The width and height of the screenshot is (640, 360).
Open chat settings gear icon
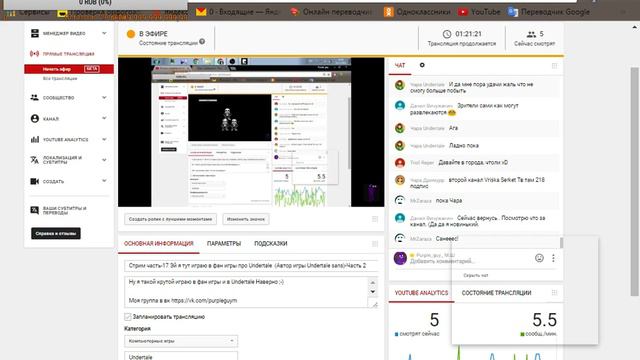[422, 65]
